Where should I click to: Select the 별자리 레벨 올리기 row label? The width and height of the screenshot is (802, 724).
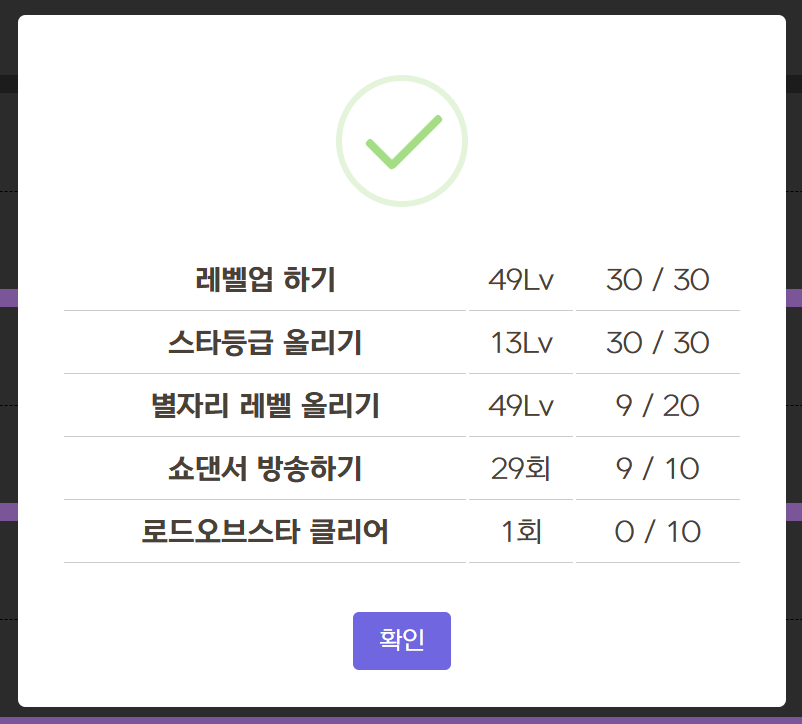(x=265, y=406)
